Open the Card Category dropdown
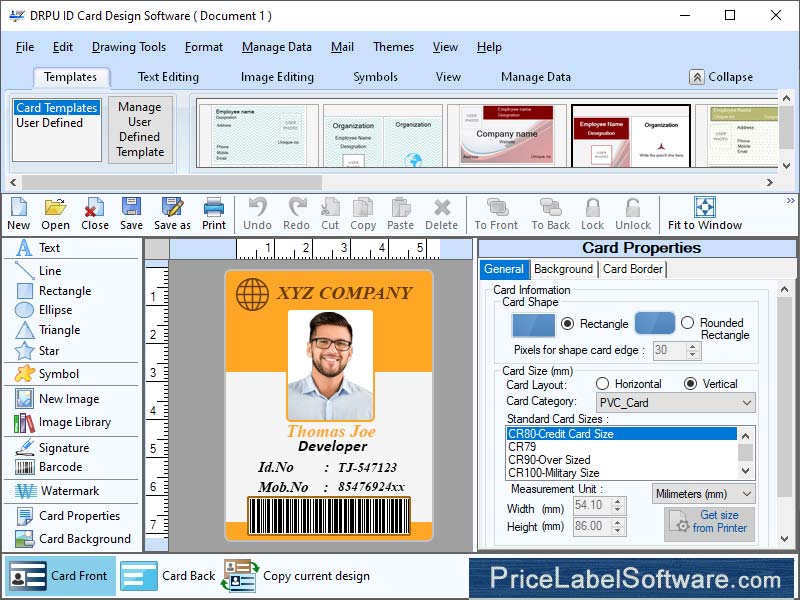The width and height of the screenshot is (800, 600). [x=675, y=403]
